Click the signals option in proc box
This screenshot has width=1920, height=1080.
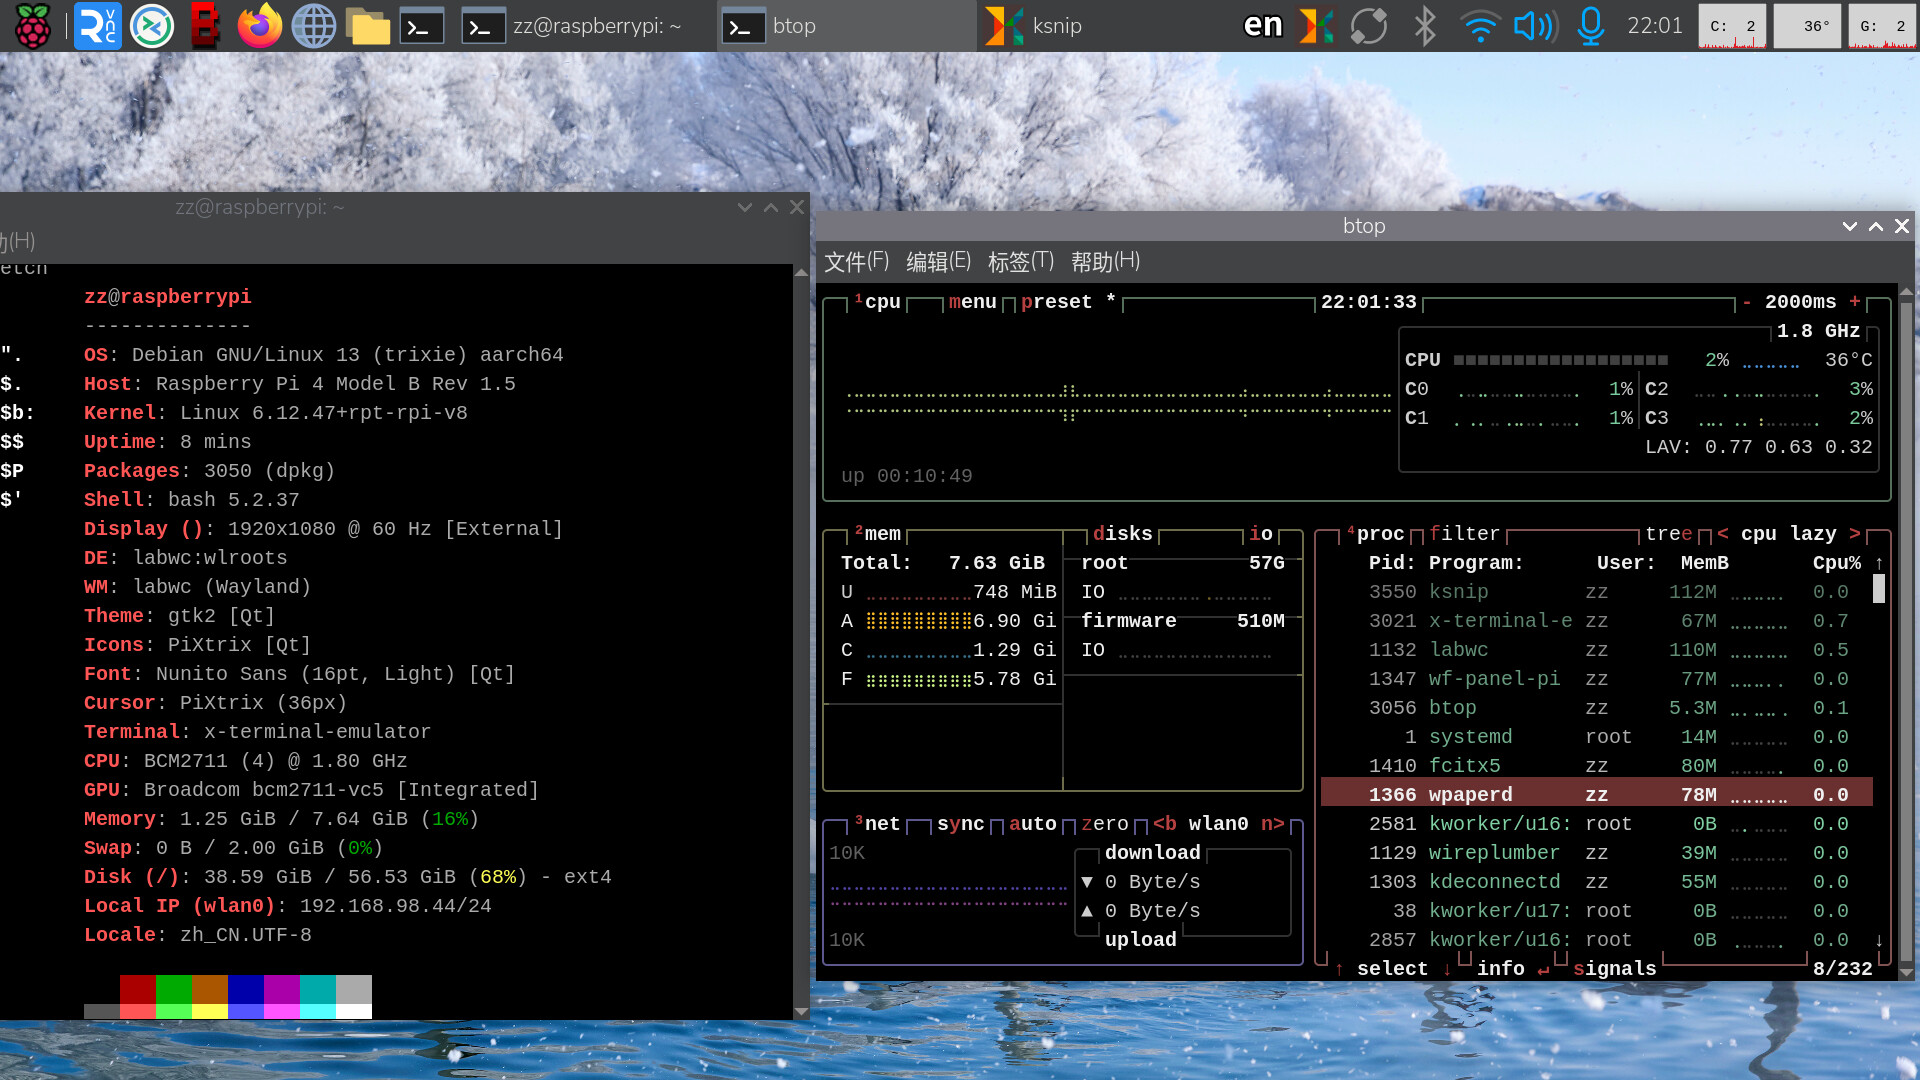tap(1614, 969)
